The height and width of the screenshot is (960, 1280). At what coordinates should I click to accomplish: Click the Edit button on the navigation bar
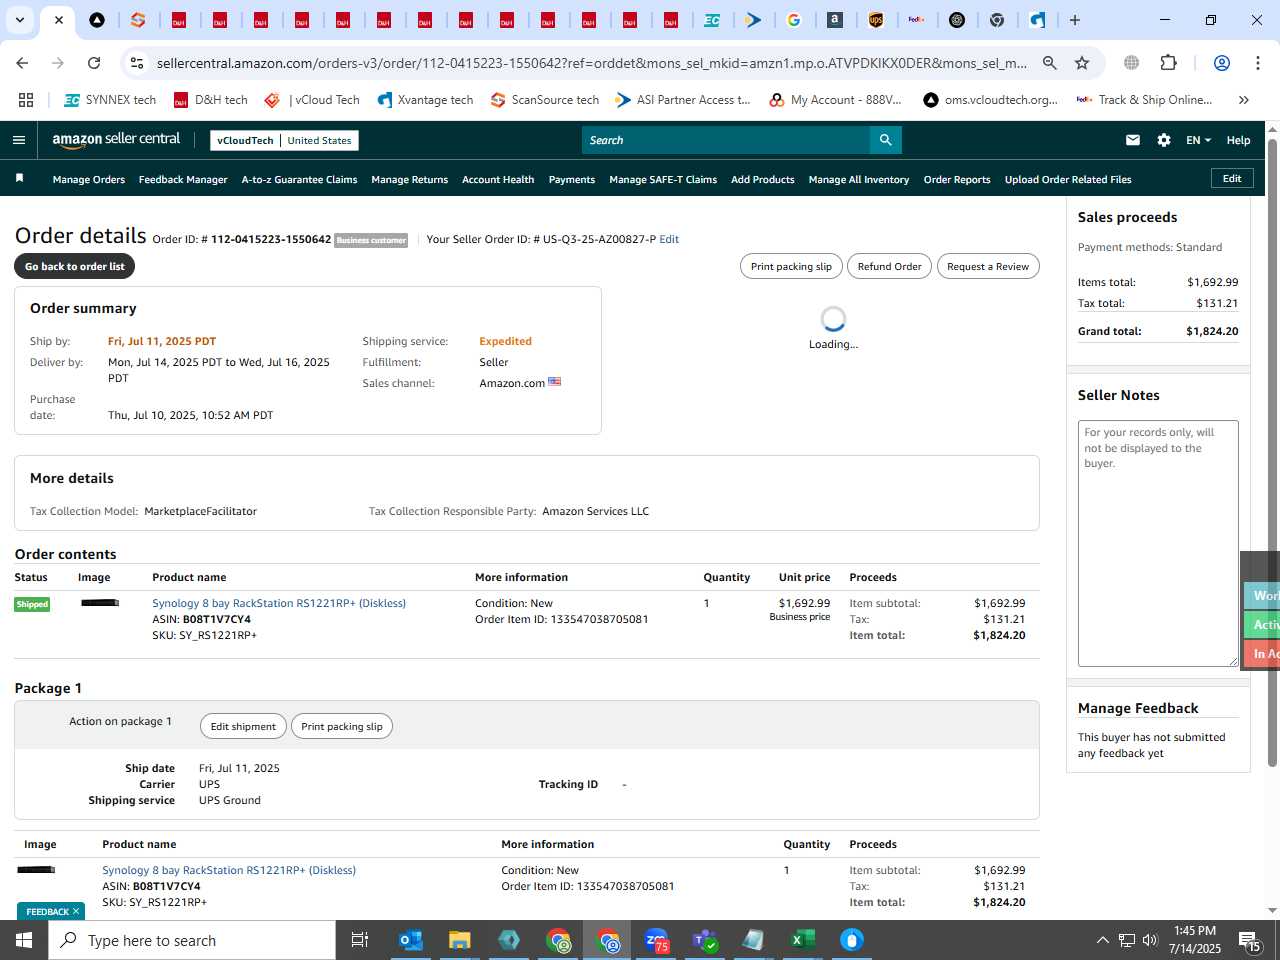pos(1232,178)
